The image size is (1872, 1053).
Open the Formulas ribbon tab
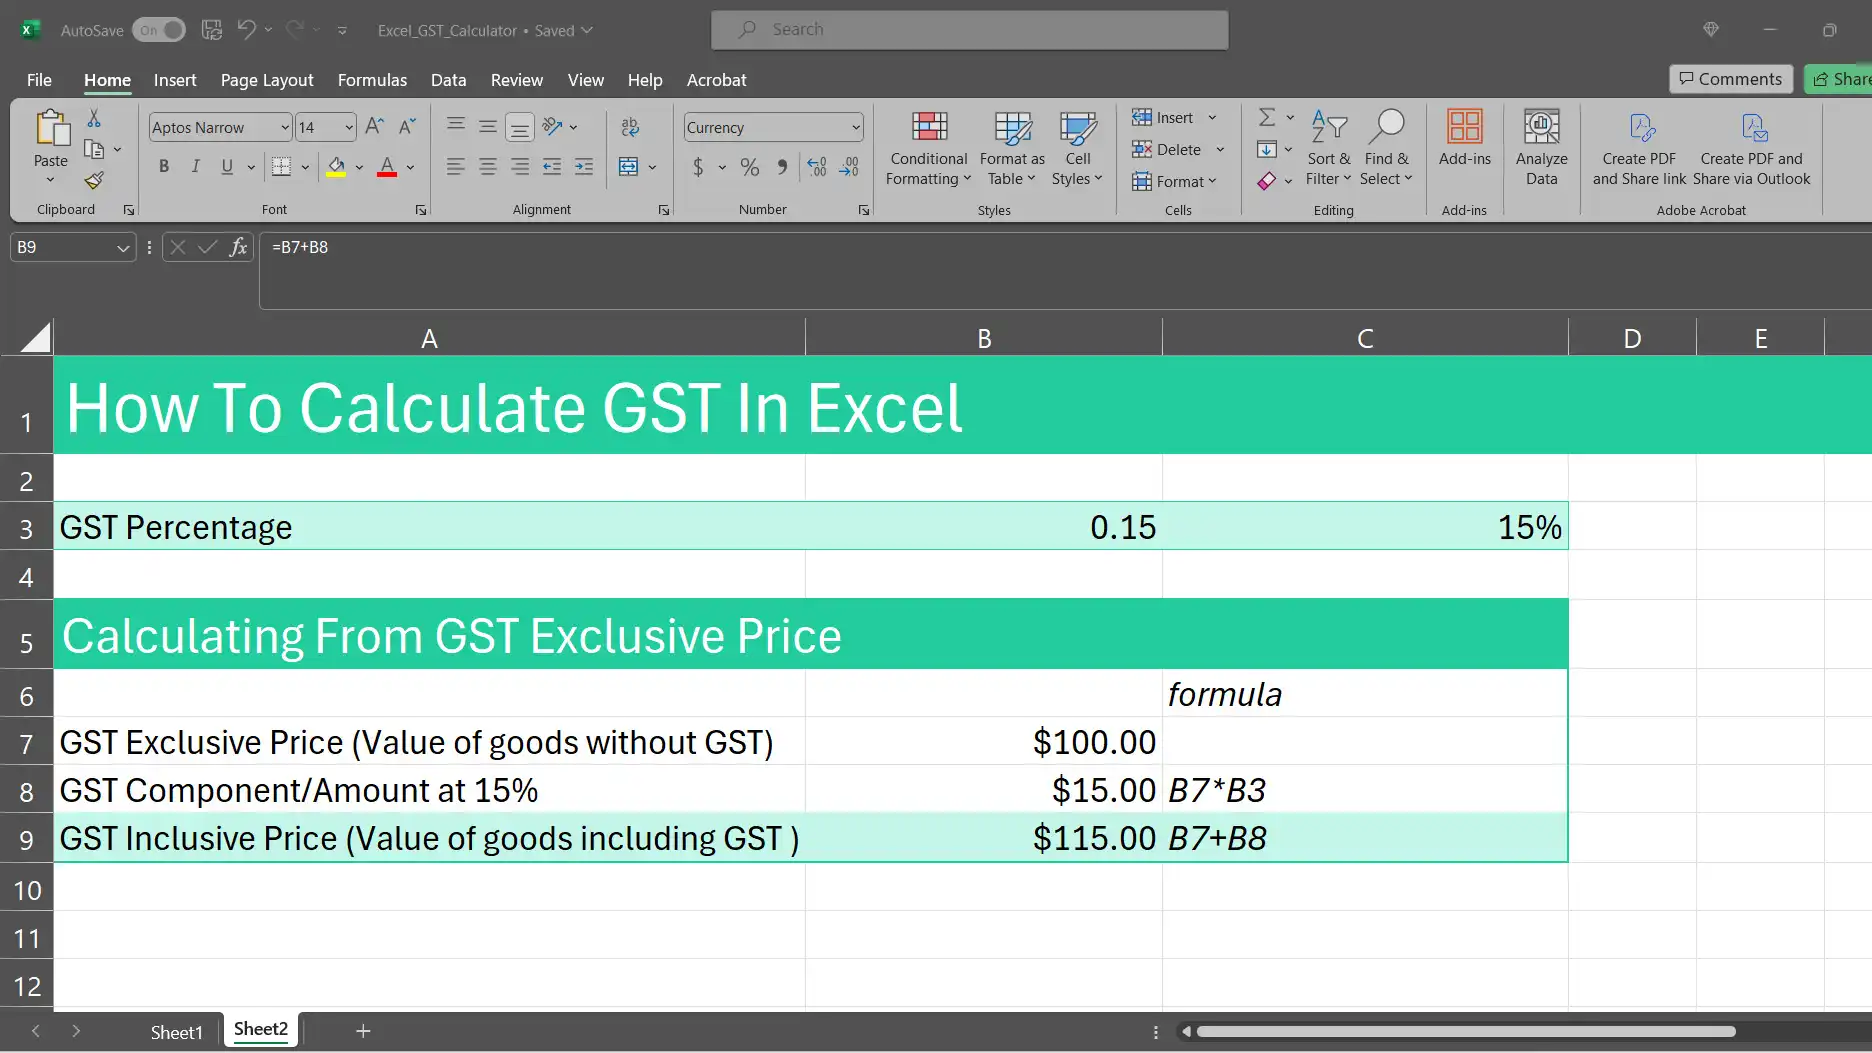[372, 80]
